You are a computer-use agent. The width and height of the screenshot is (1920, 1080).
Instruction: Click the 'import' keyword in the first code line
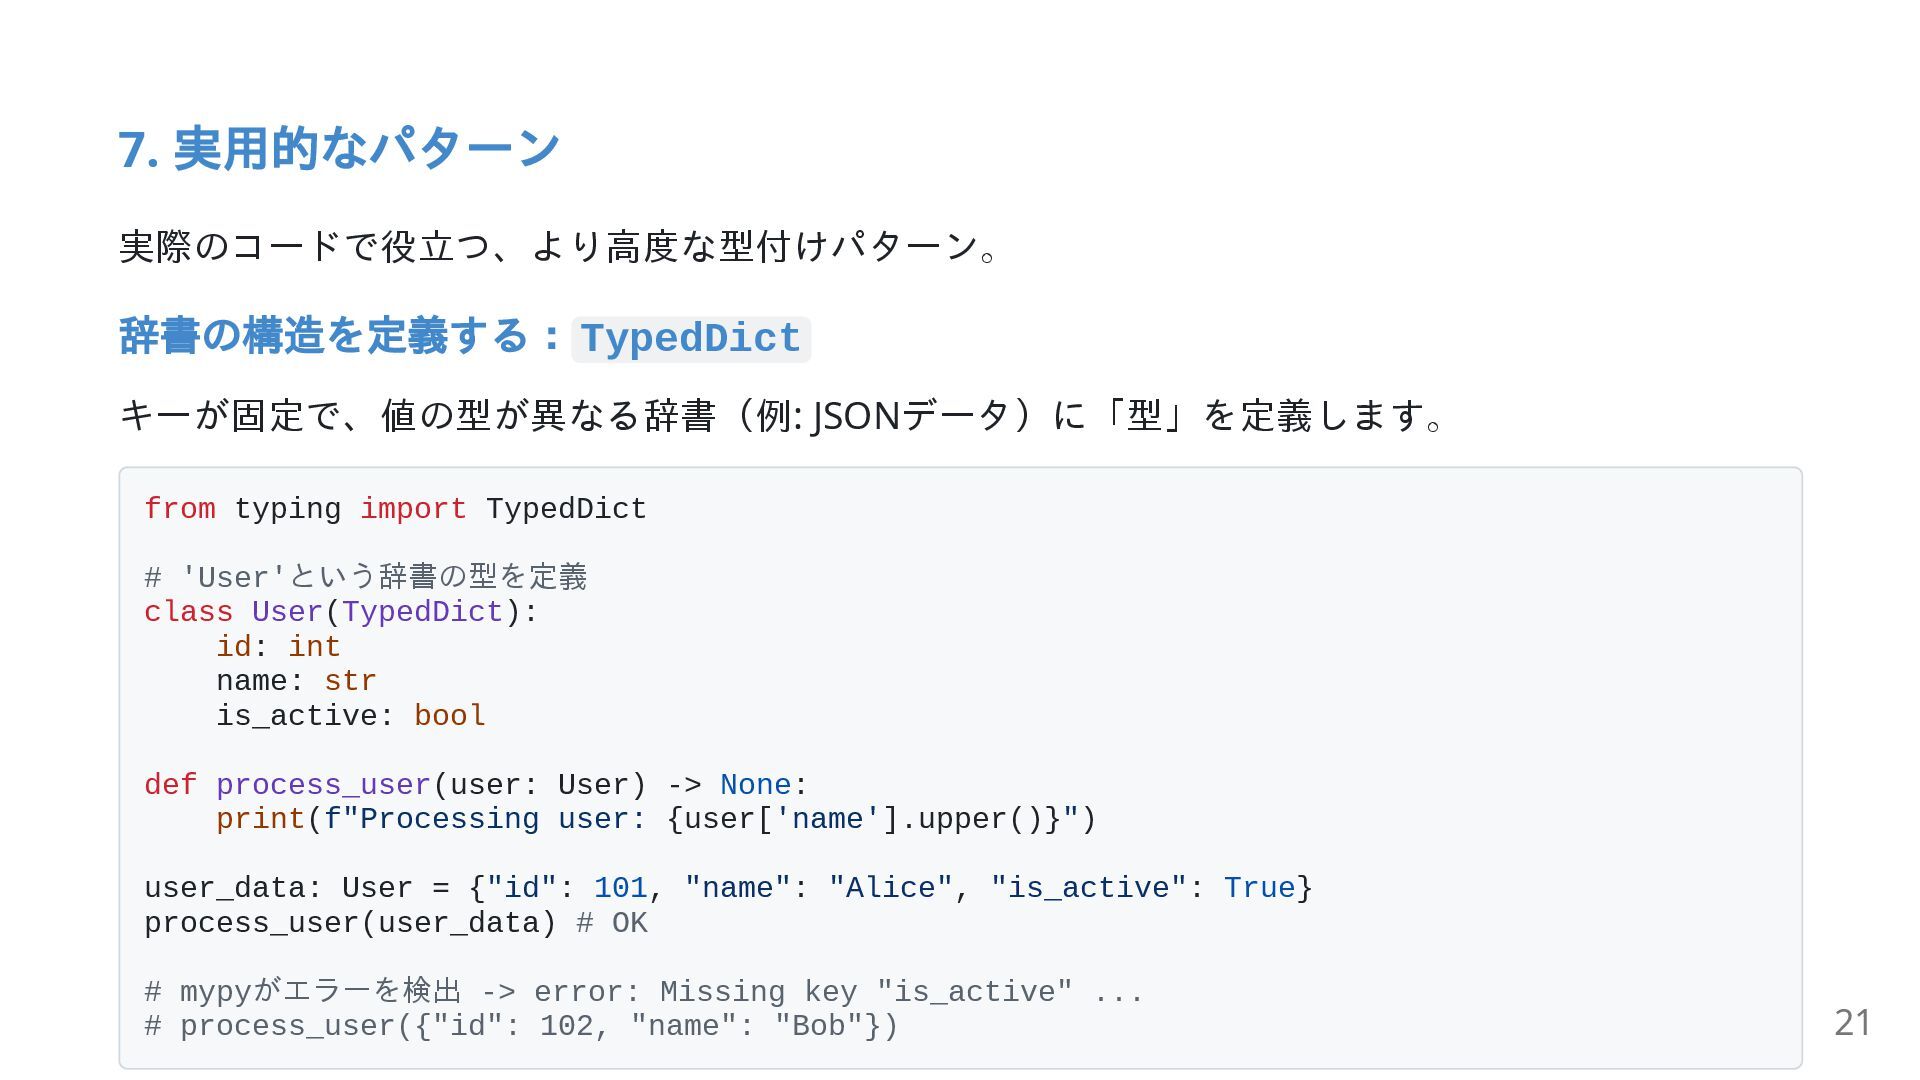coord(413,509)
